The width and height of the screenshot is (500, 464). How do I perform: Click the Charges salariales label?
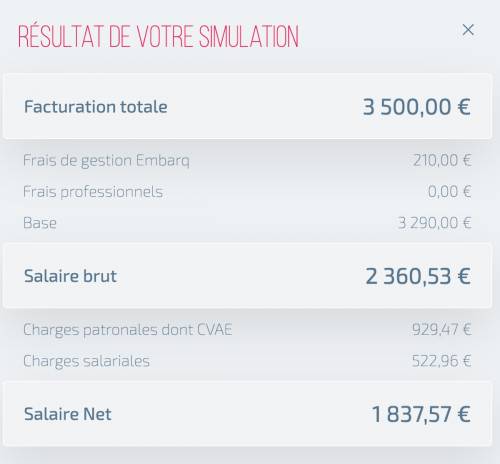click(x=86, y=361)
